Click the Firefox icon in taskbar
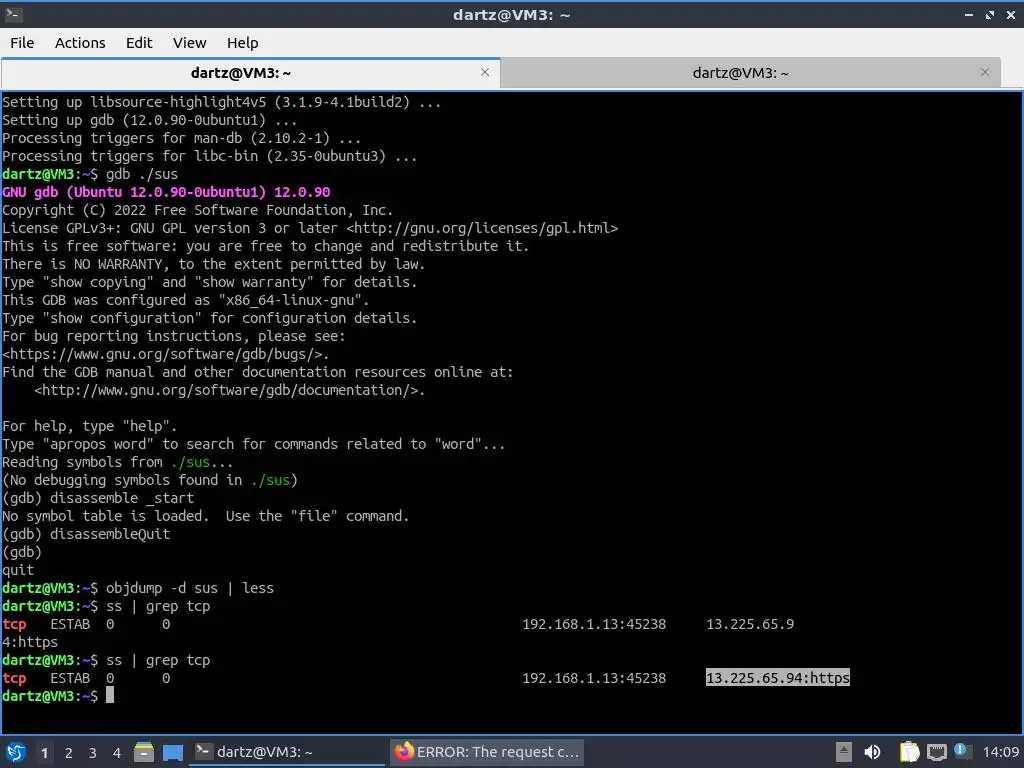 [x=404, y=752]
